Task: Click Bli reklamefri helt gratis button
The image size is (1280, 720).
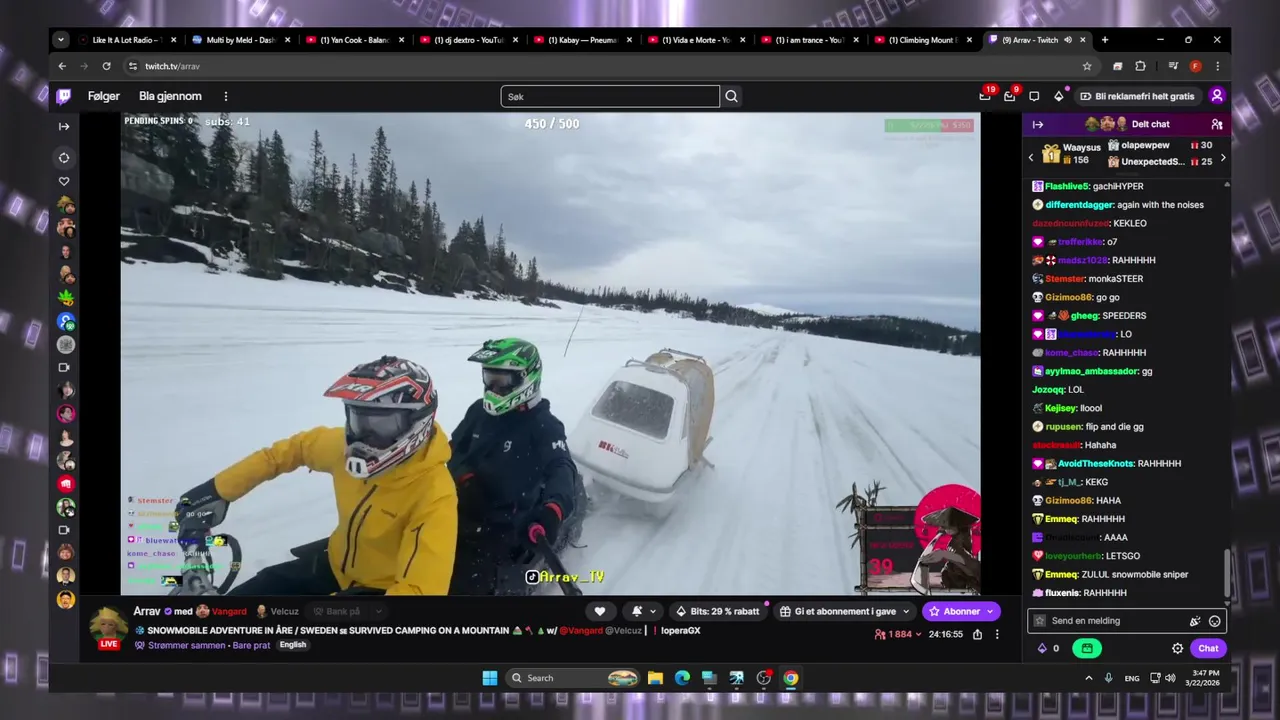Action: (x=1138, y=96)
